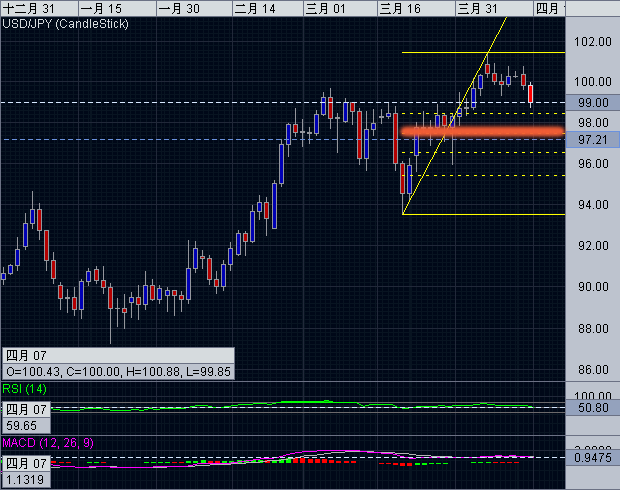
Task: Select the orange highlighted resistance band
Action: click(482, 132)
